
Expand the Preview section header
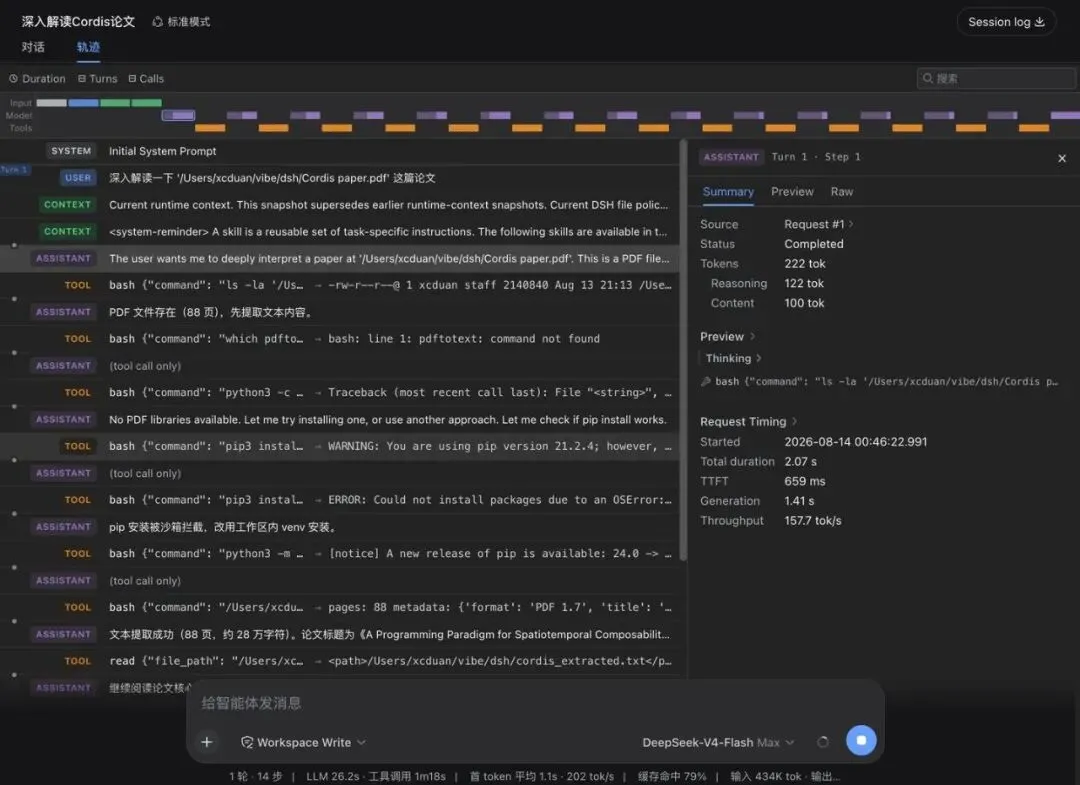[x=728, y=337]
